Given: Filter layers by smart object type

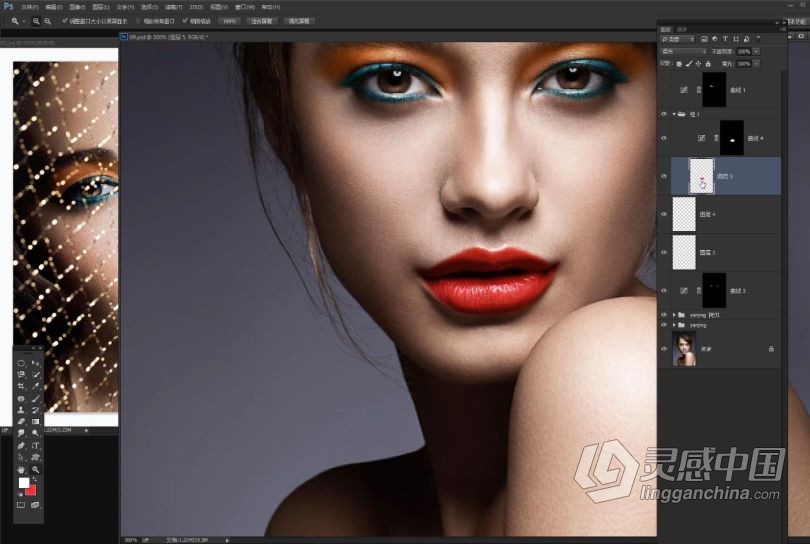Looking at the screenshot, I should pos(746,39).
